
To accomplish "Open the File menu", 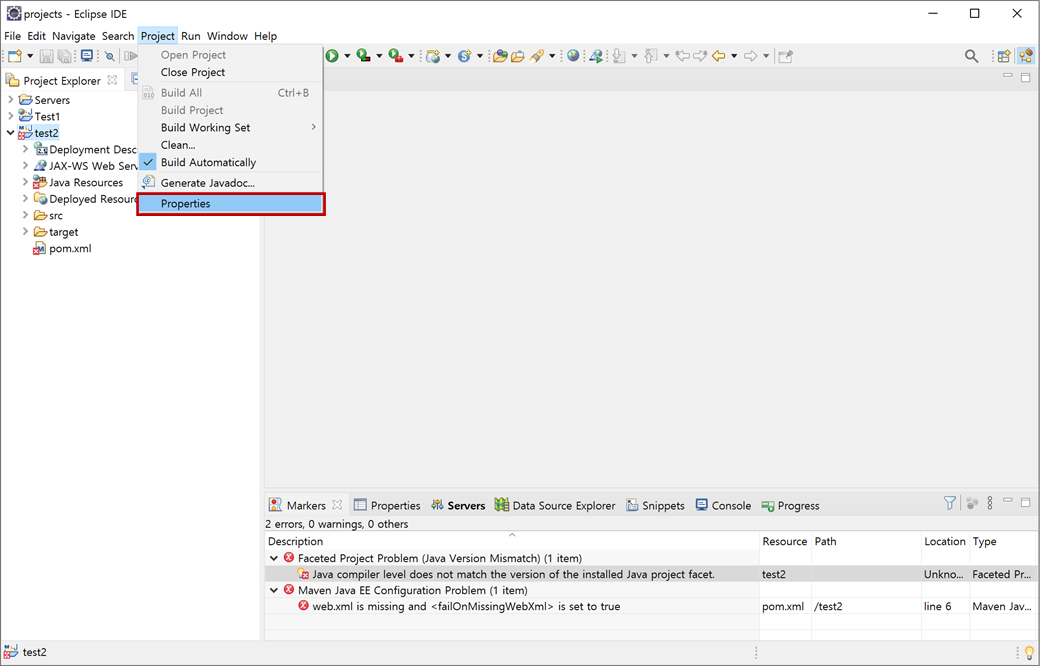I will tap(13, 36).
